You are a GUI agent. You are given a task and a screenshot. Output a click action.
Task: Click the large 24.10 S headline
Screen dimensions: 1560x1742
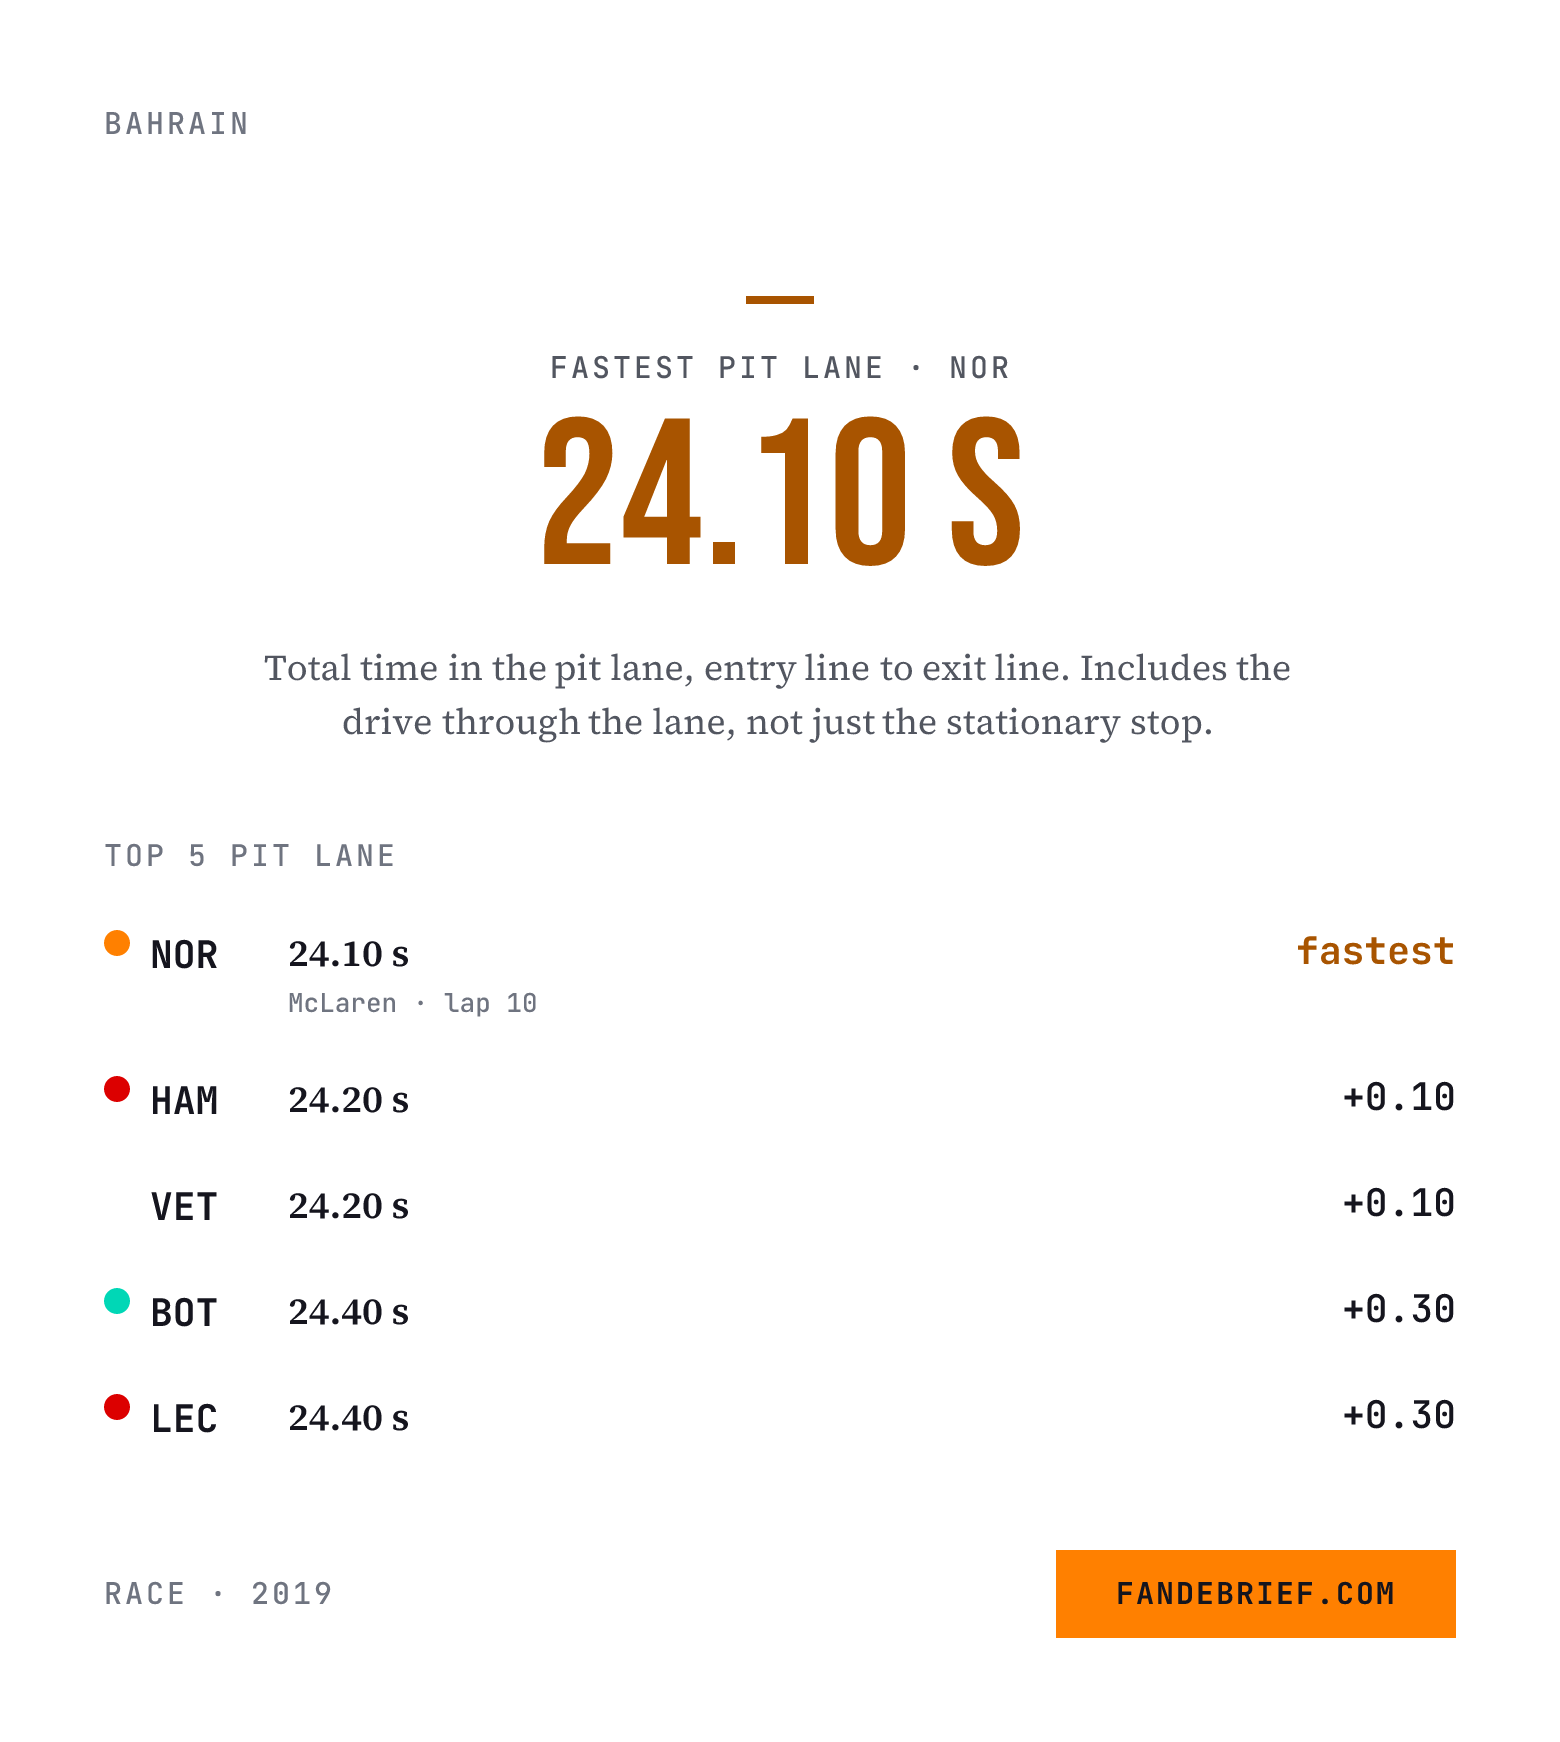point(781,491)
